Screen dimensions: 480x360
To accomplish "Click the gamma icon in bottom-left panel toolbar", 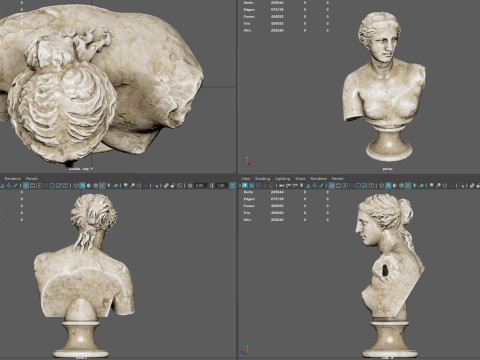I will 211,185.
